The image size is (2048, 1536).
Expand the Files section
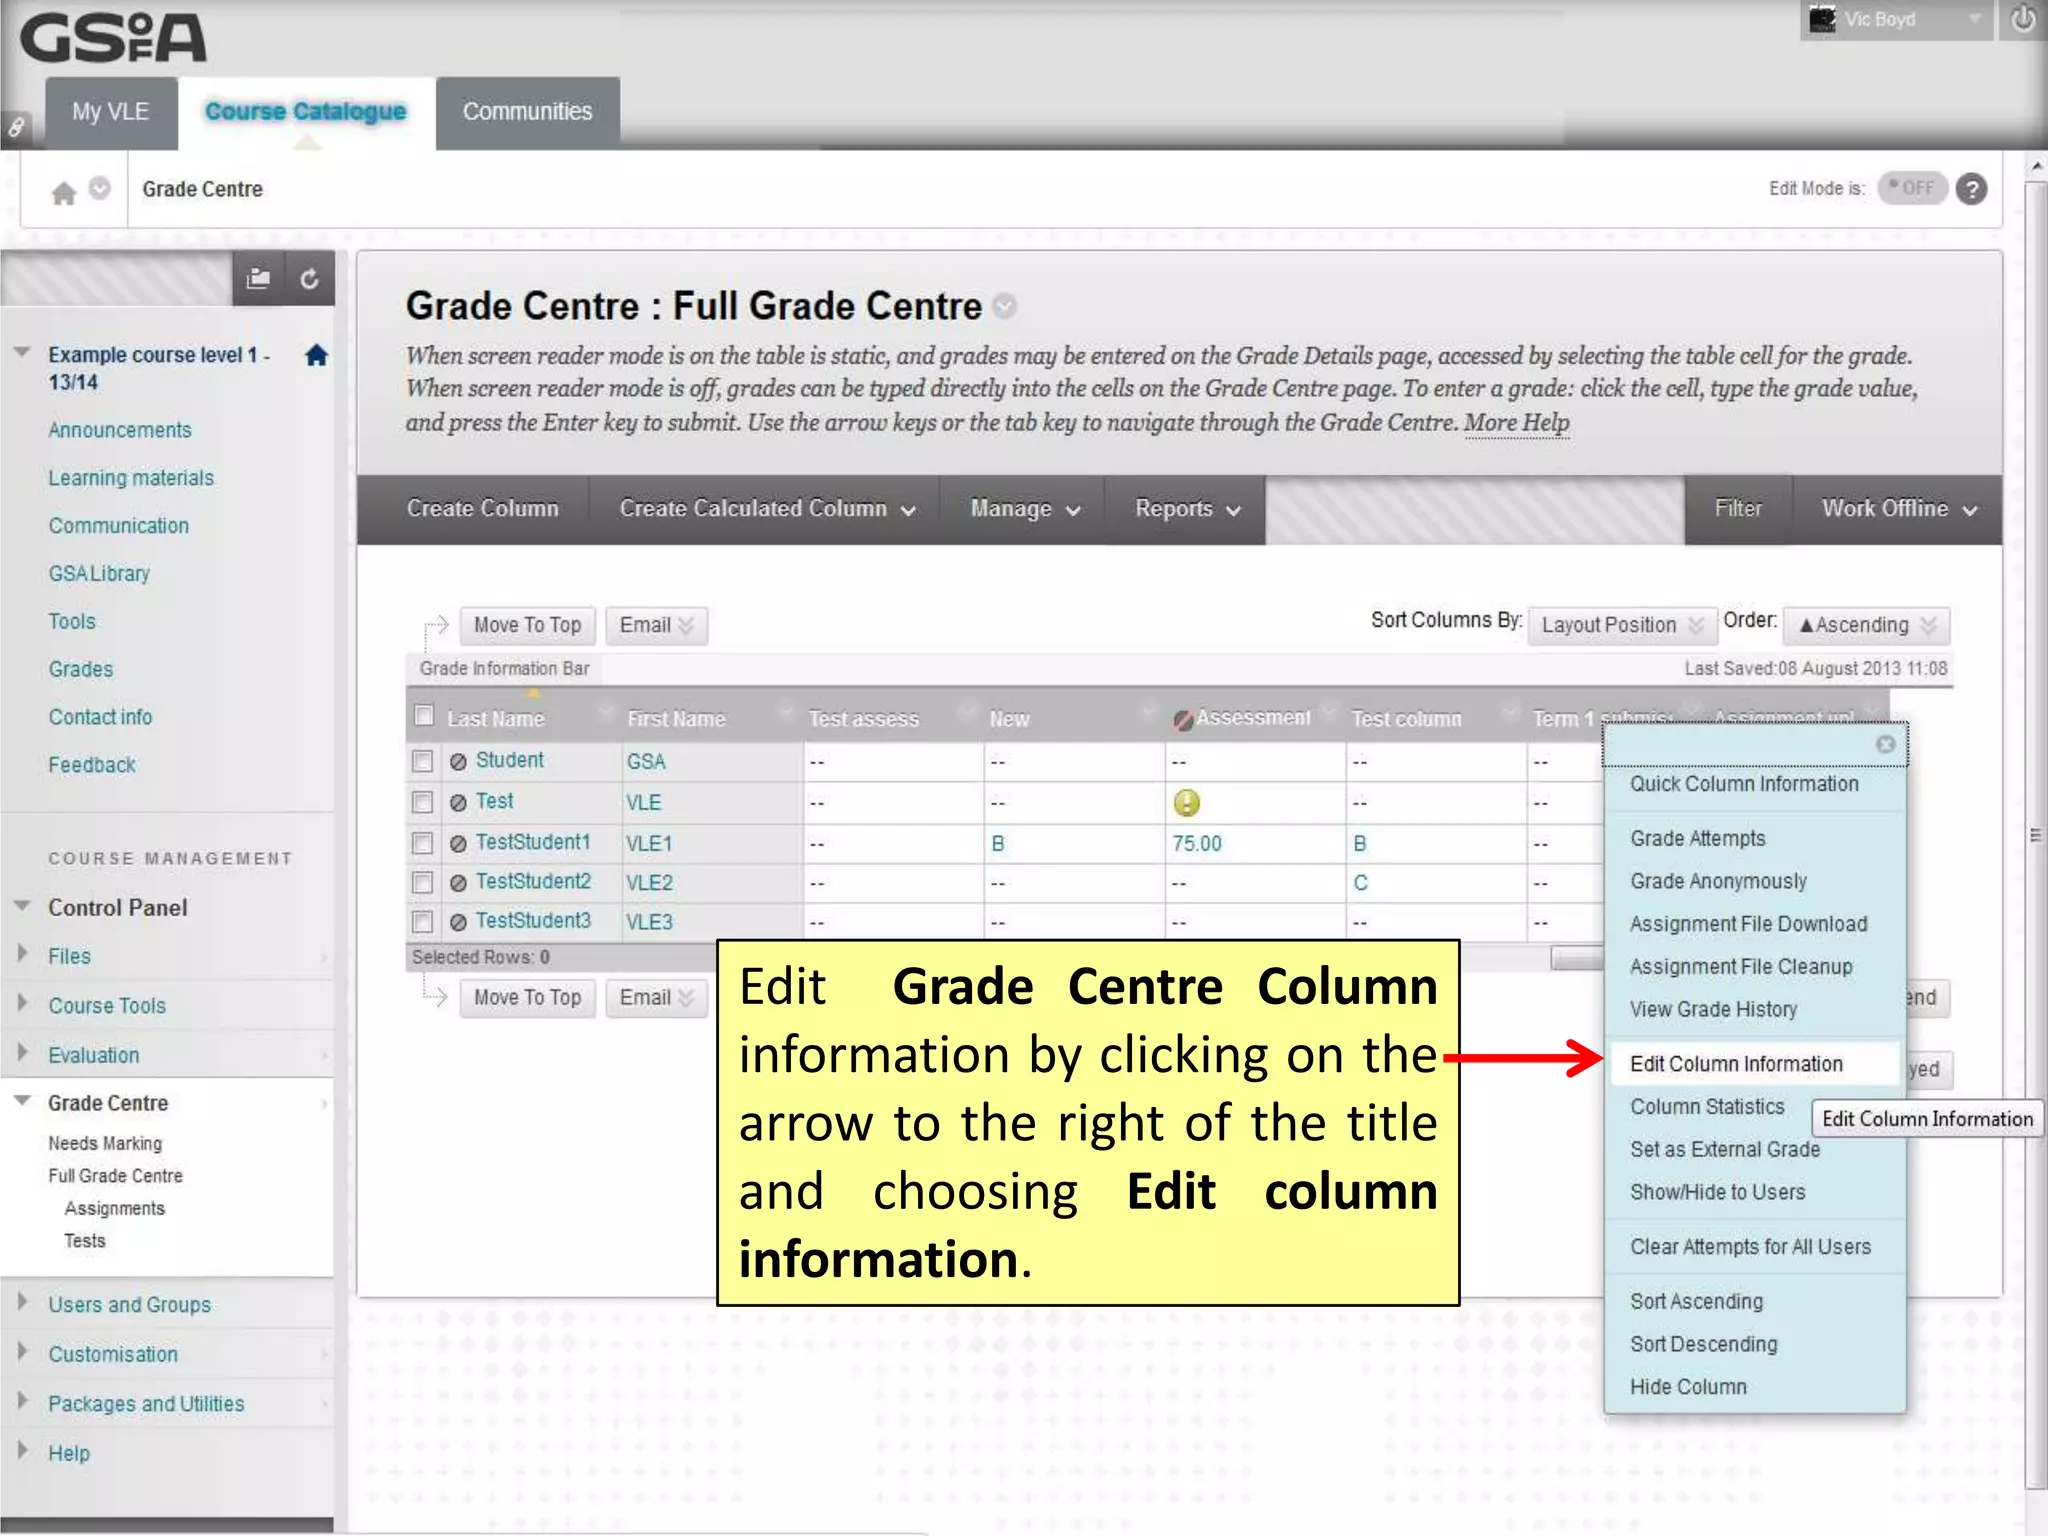pyautogui.click(x=22, y=954)
